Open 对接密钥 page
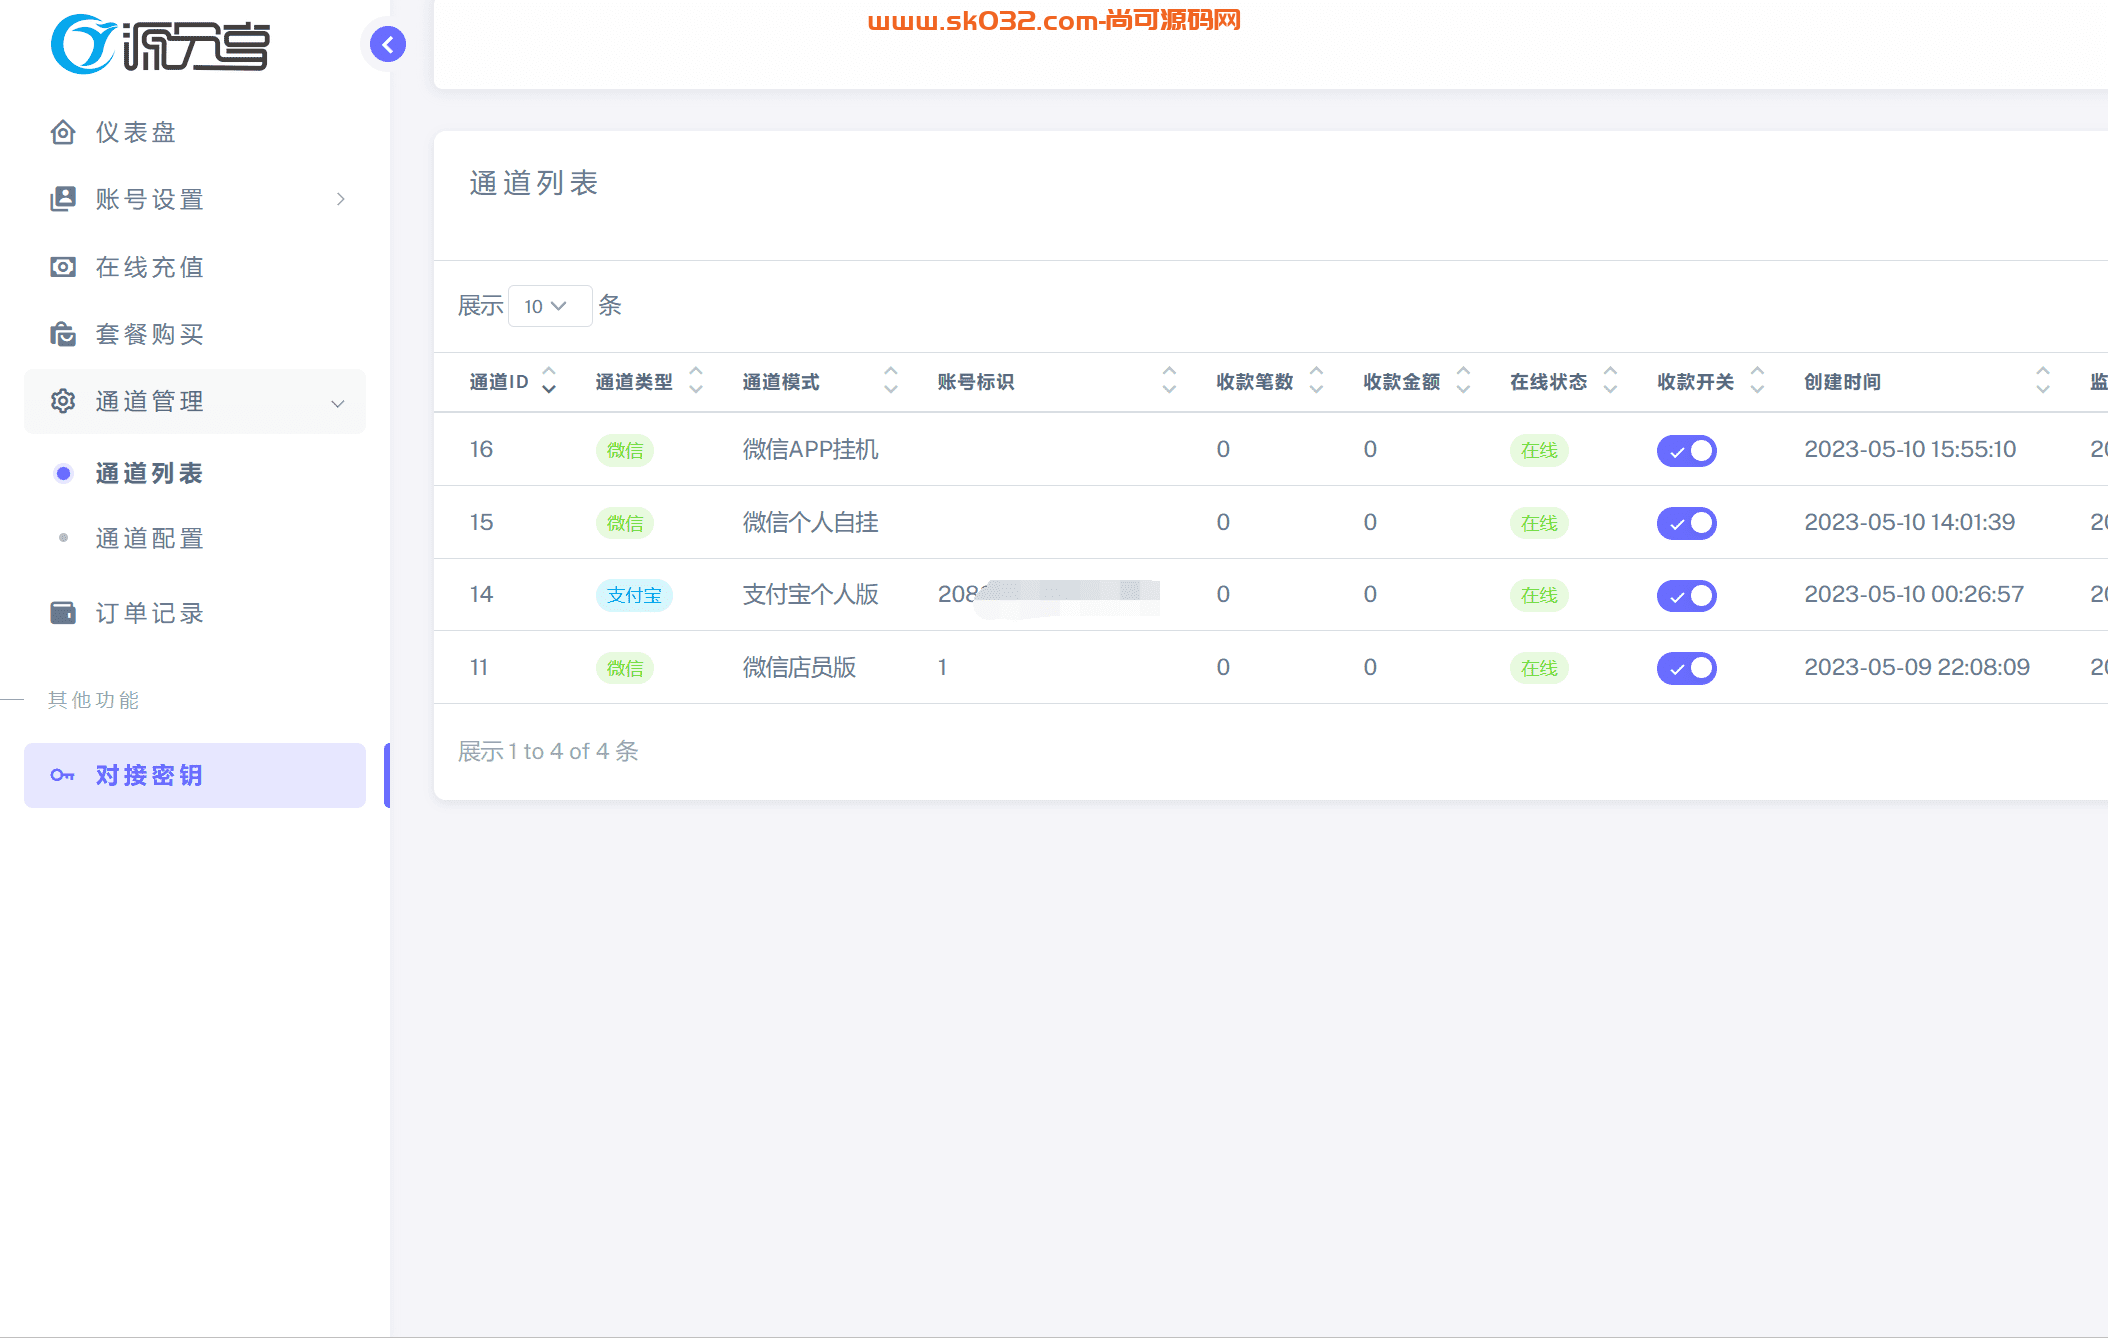 click(x=195, y=775)
